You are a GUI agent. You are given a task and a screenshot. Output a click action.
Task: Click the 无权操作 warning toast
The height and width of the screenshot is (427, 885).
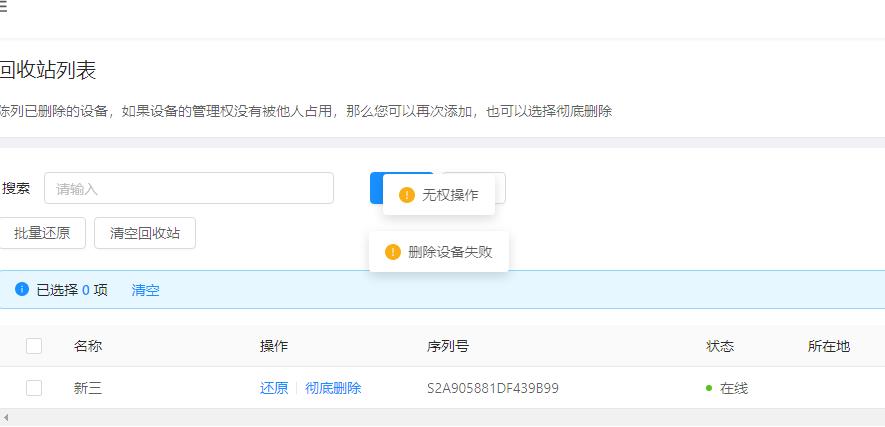(439, 195)
